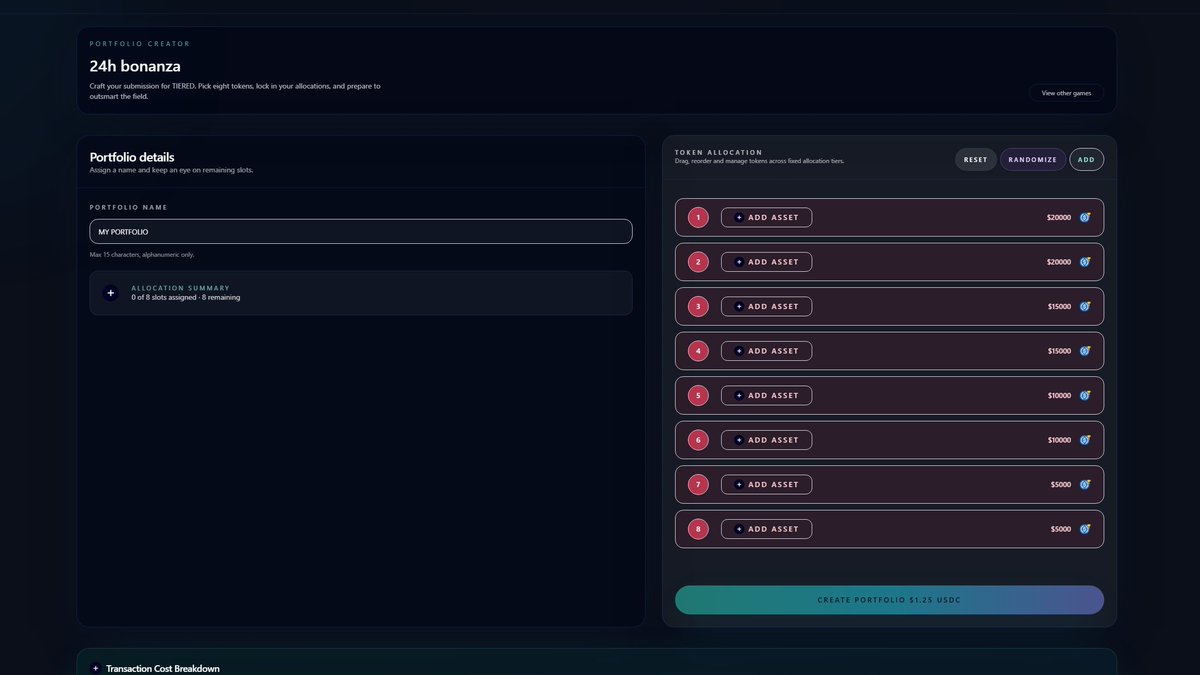1200x675 pixels.
Task: Open View other games
Action: pyautogui.click(x=1067, y=93)
